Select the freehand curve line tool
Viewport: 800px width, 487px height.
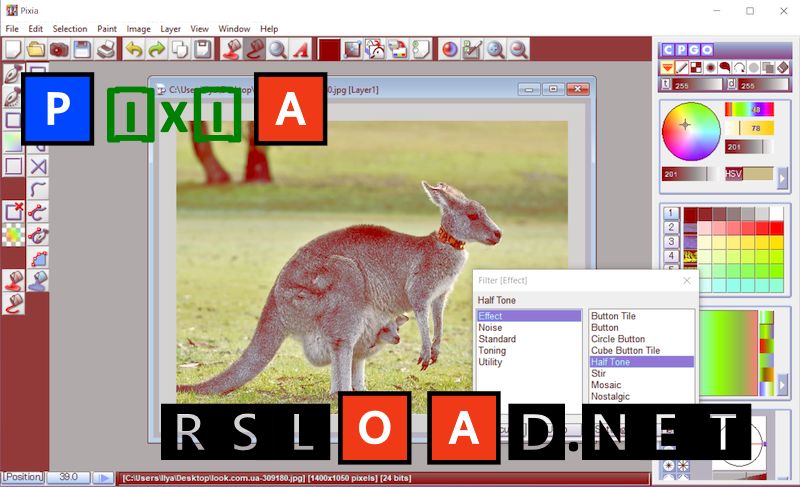tap(38, 189)
